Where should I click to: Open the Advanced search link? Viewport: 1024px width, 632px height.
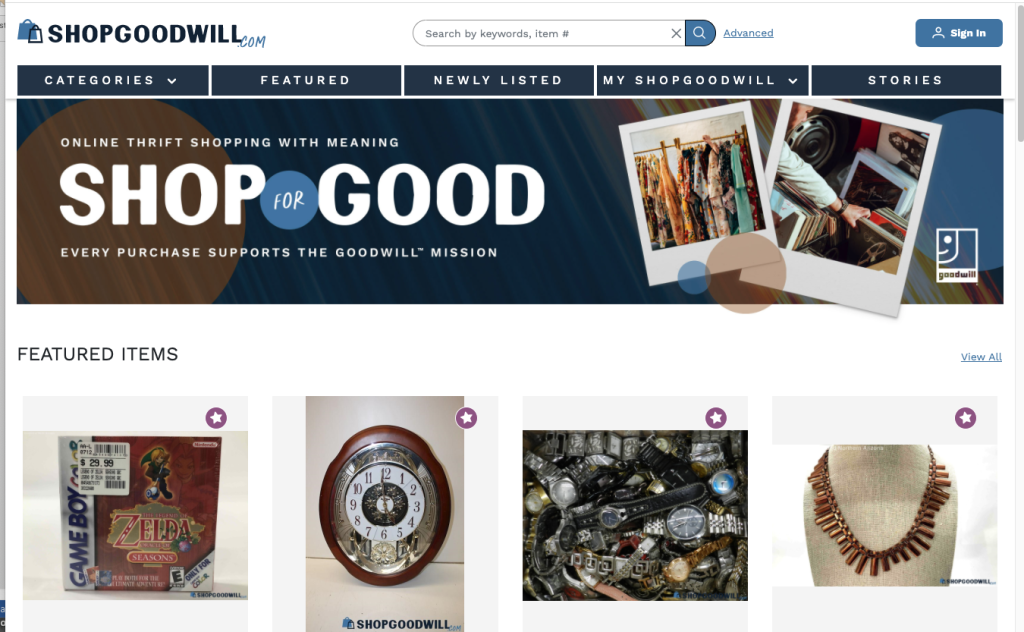[748, 33]
